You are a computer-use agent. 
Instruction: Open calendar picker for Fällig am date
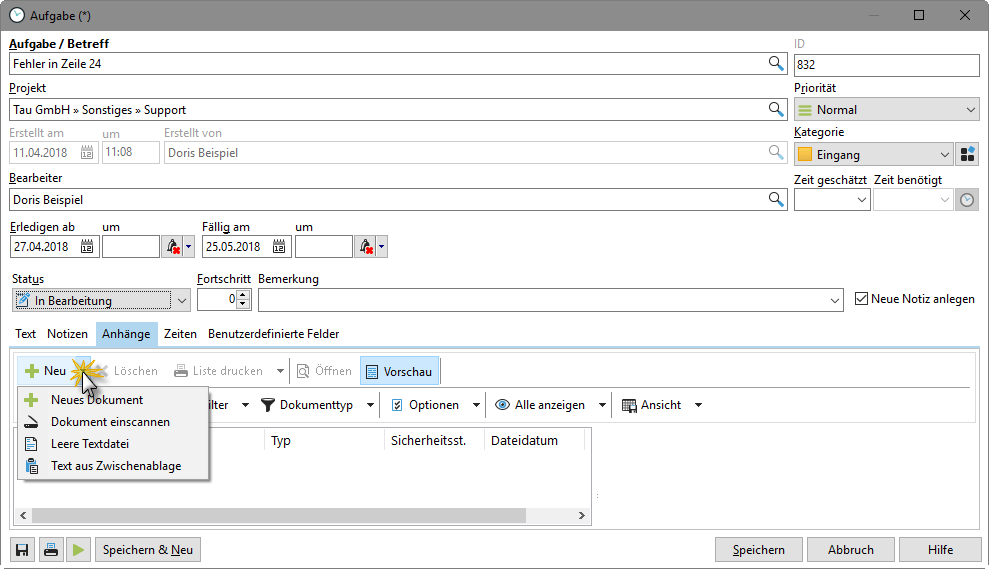click(281, 246)
